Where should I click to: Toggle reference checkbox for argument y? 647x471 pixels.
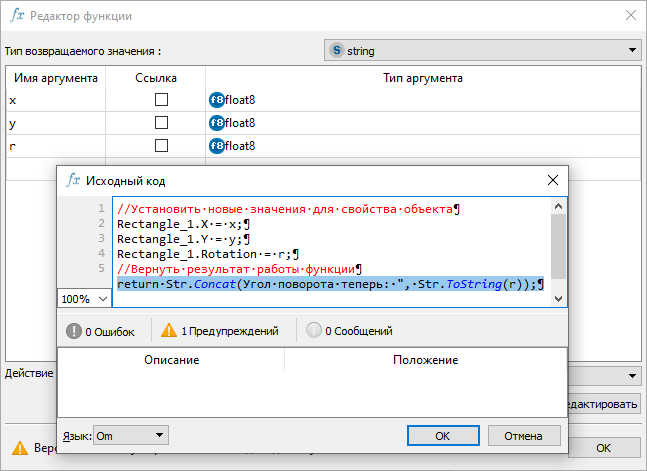click(x=161, y=123)
